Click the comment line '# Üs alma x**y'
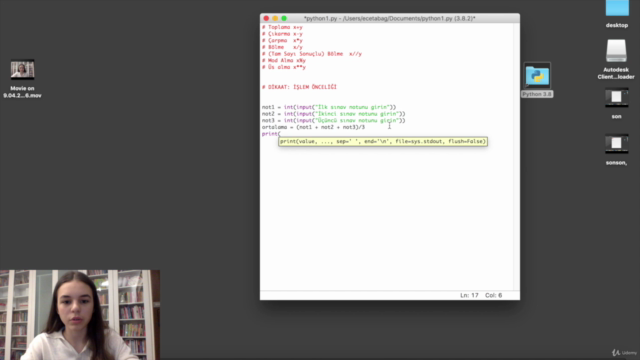Screen dimensions: 640x360 point(284,67)
